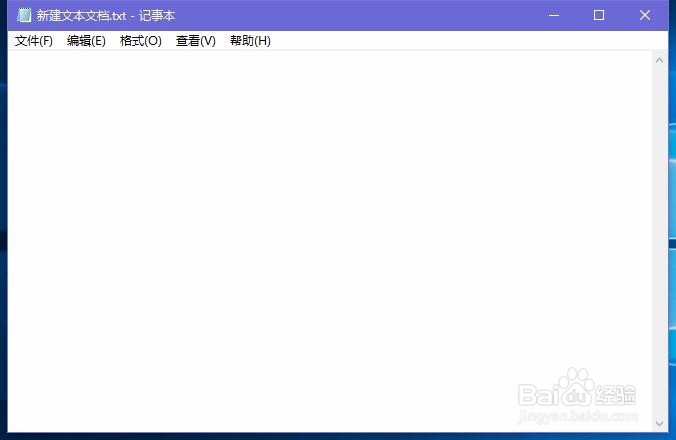Close the Notepad window
The image size is (676, 440).
click(645, 16)
